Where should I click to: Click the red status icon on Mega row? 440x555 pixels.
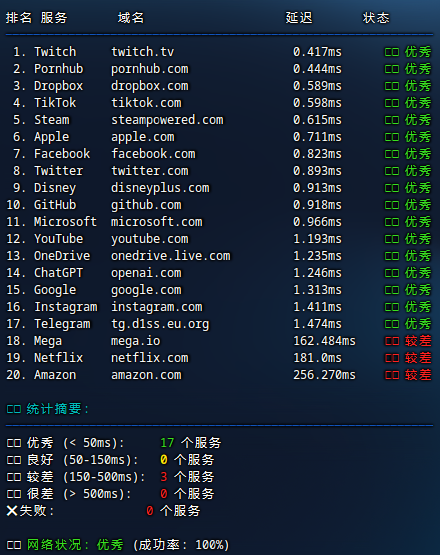click(x=392, y=341)
